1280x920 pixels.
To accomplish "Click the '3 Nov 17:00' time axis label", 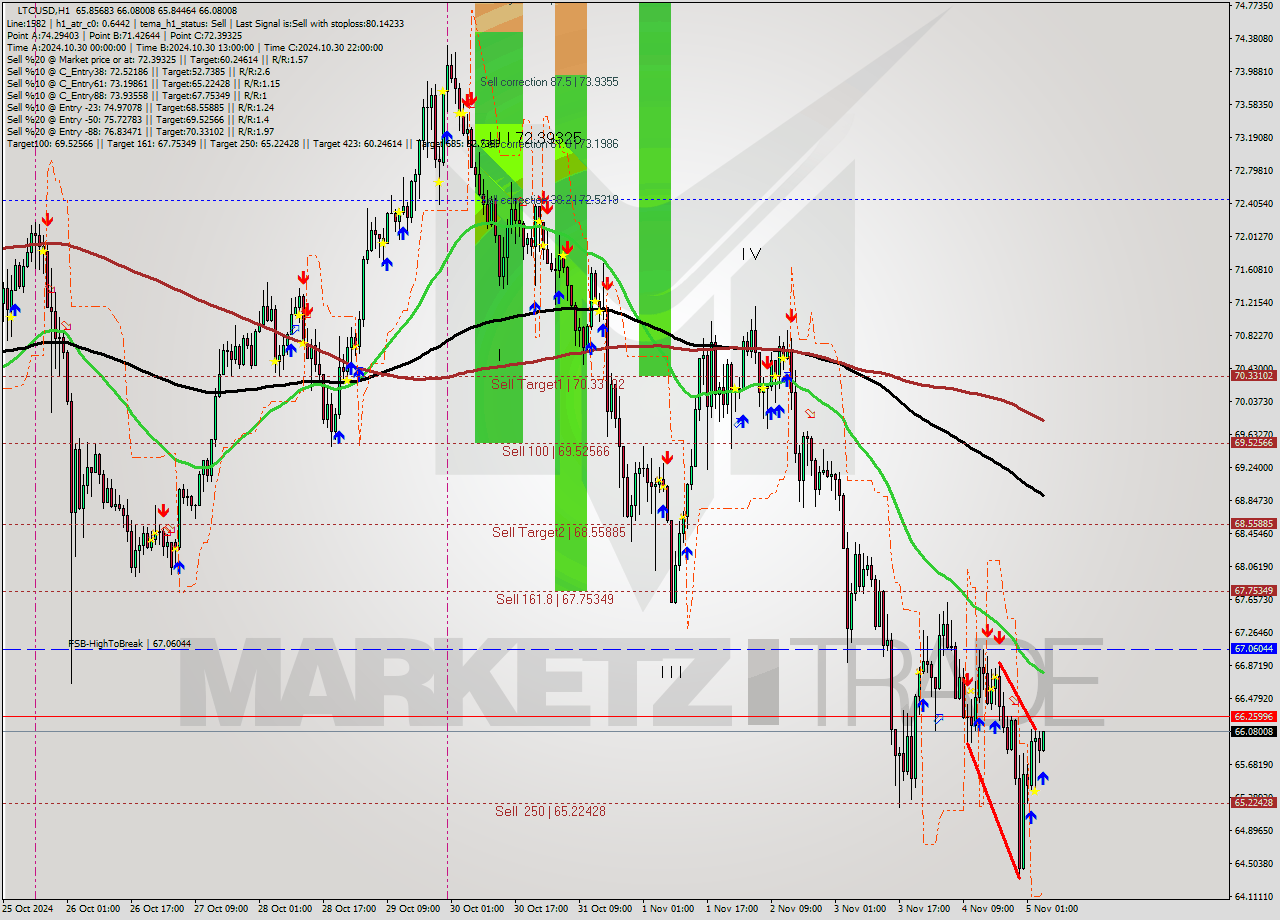I will click(922, 909).
